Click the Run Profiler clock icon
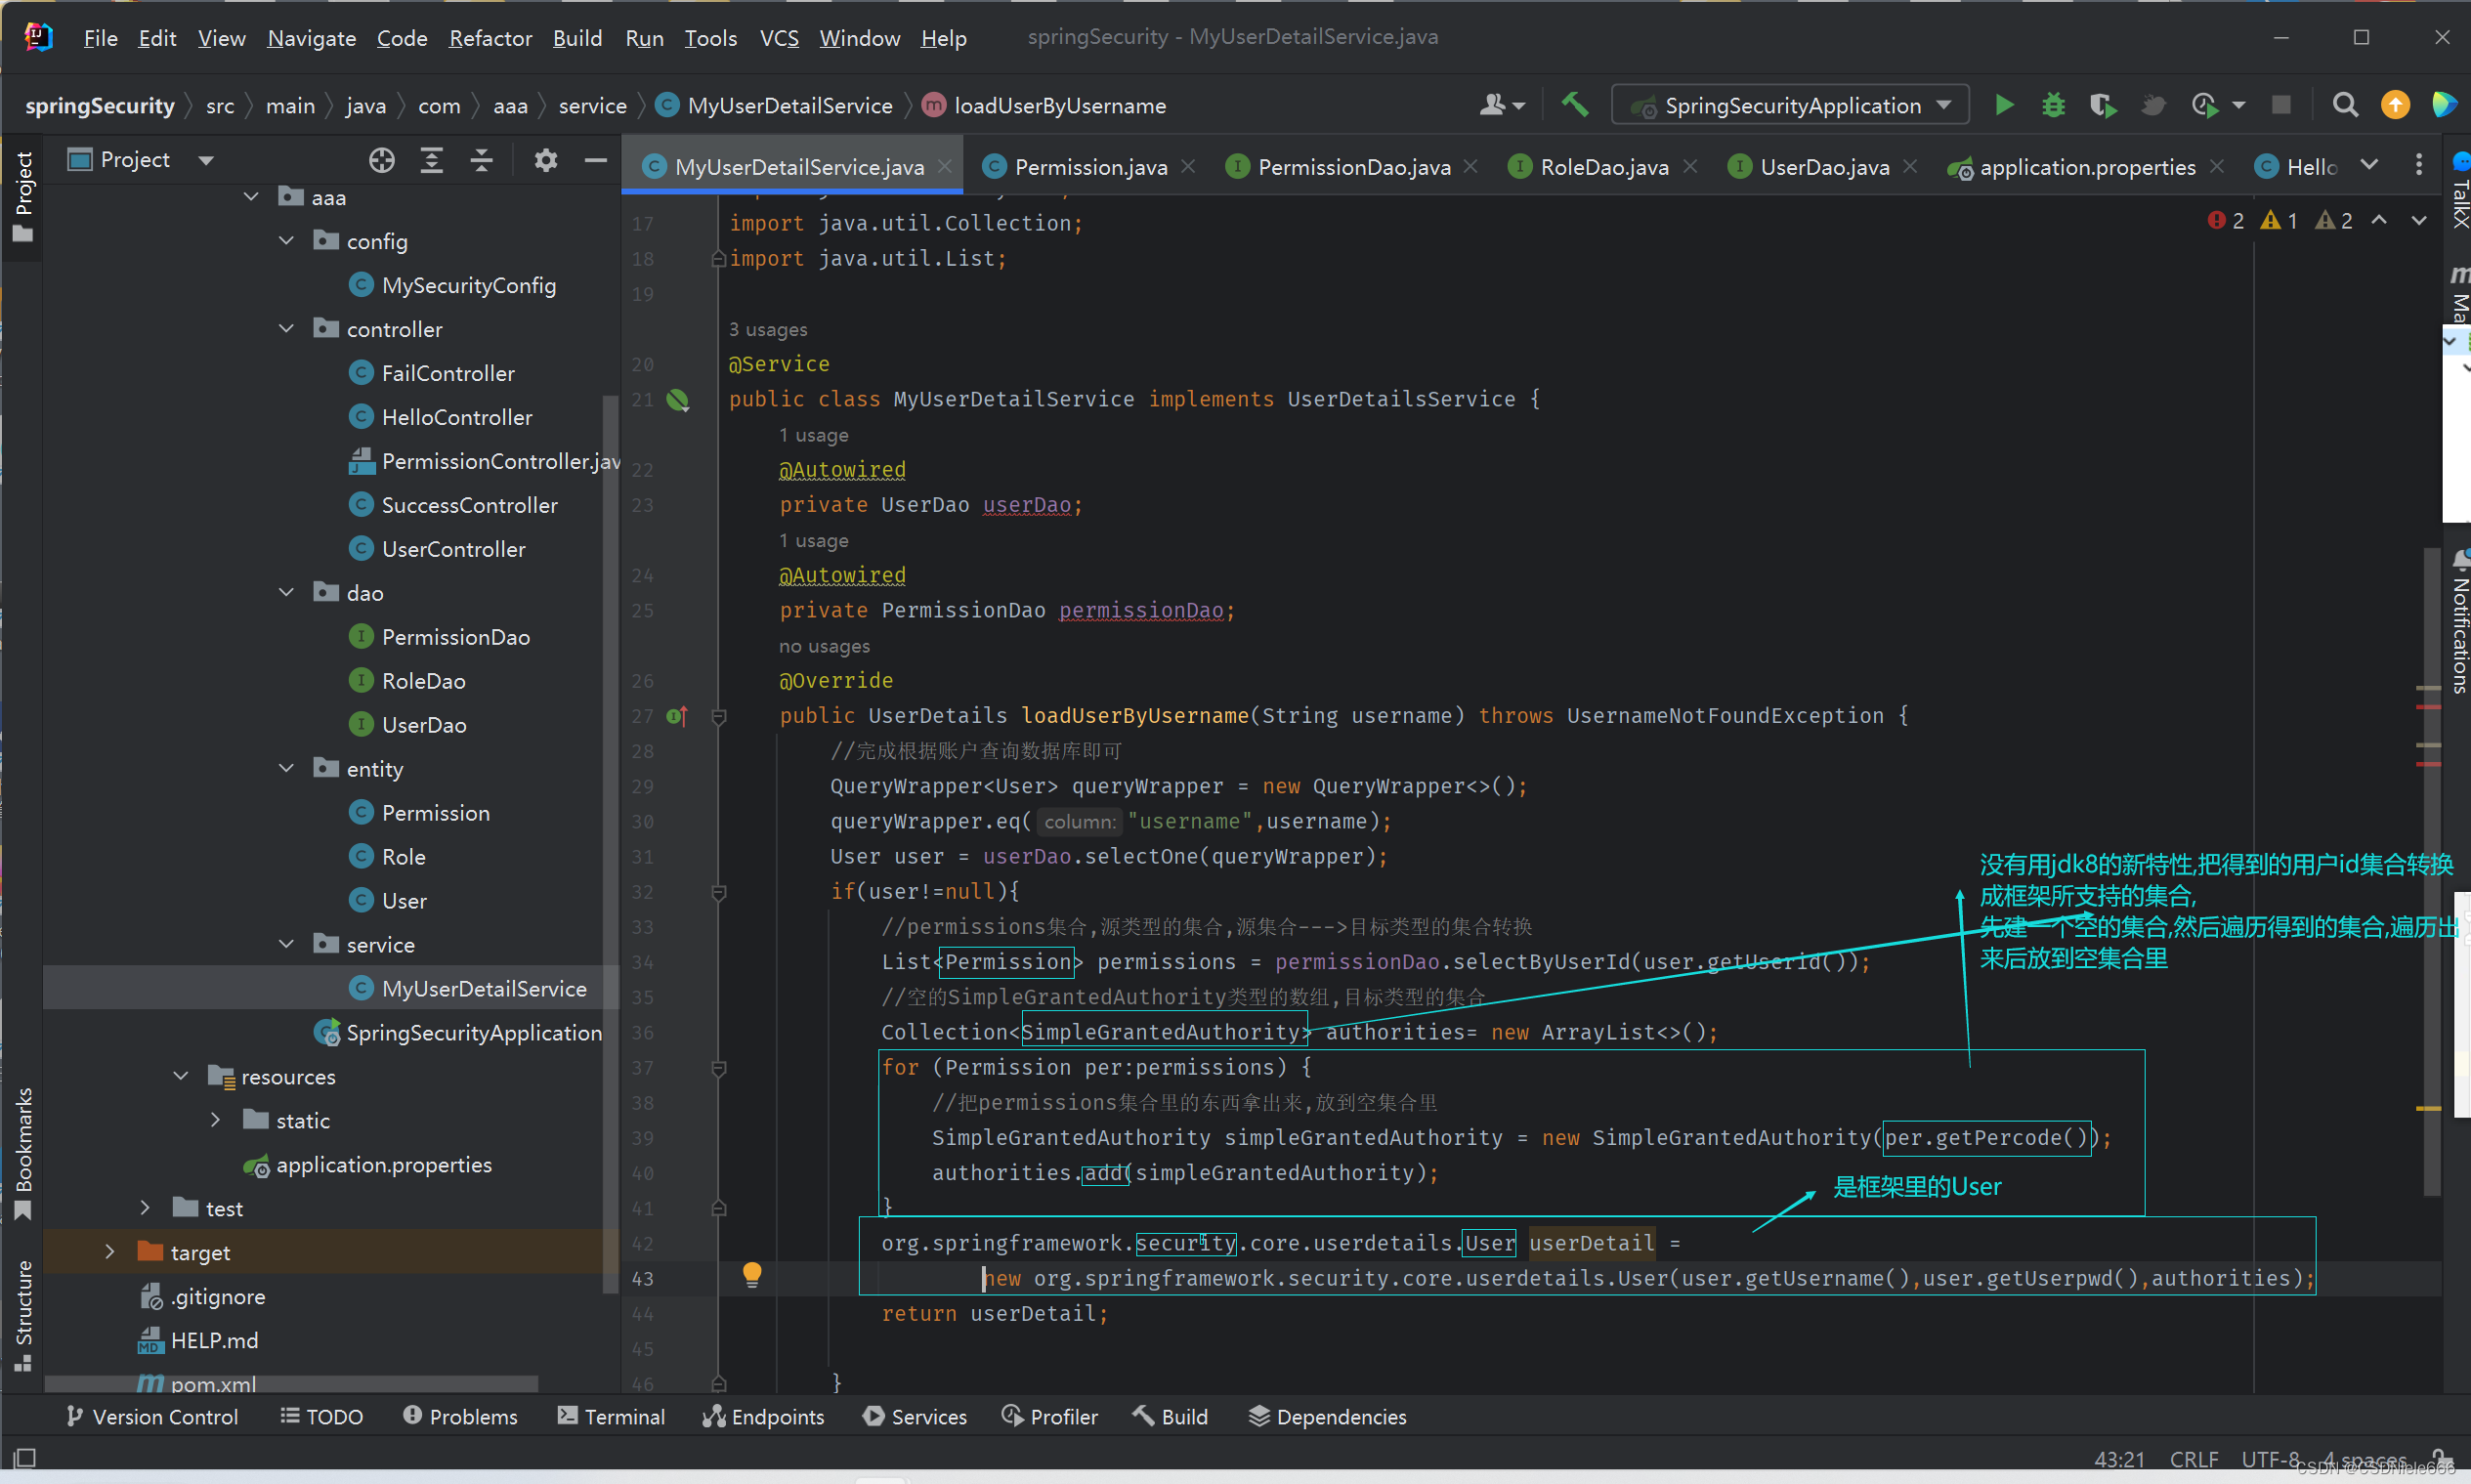Image resolution: width=2471 pixels, height=1484 pixels. click(x=2205, y=104)
